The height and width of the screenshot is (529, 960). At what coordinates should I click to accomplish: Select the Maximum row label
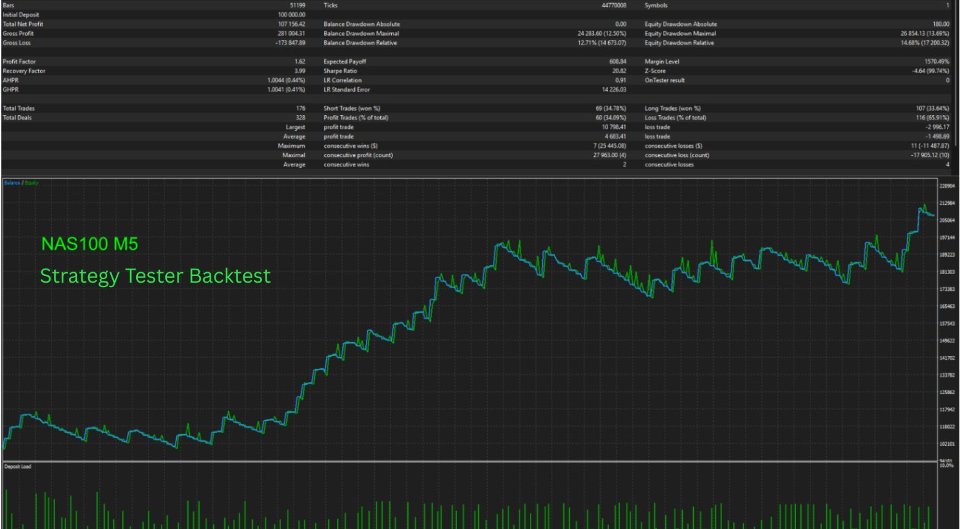pyautogui.click(x=292, y=146)
